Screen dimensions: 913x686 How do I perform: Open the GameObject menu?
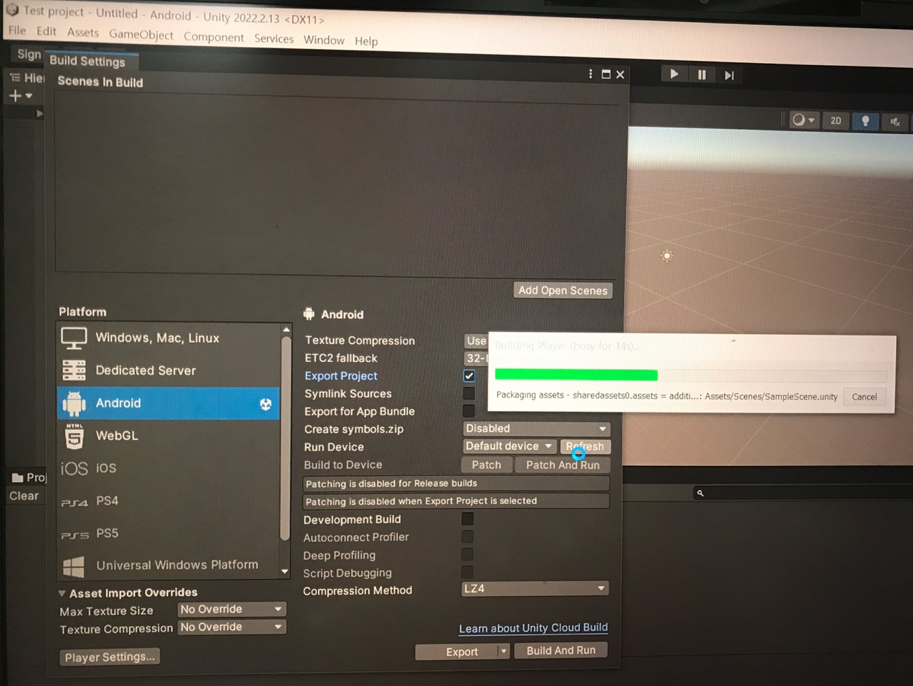click(x=141, y=34)
